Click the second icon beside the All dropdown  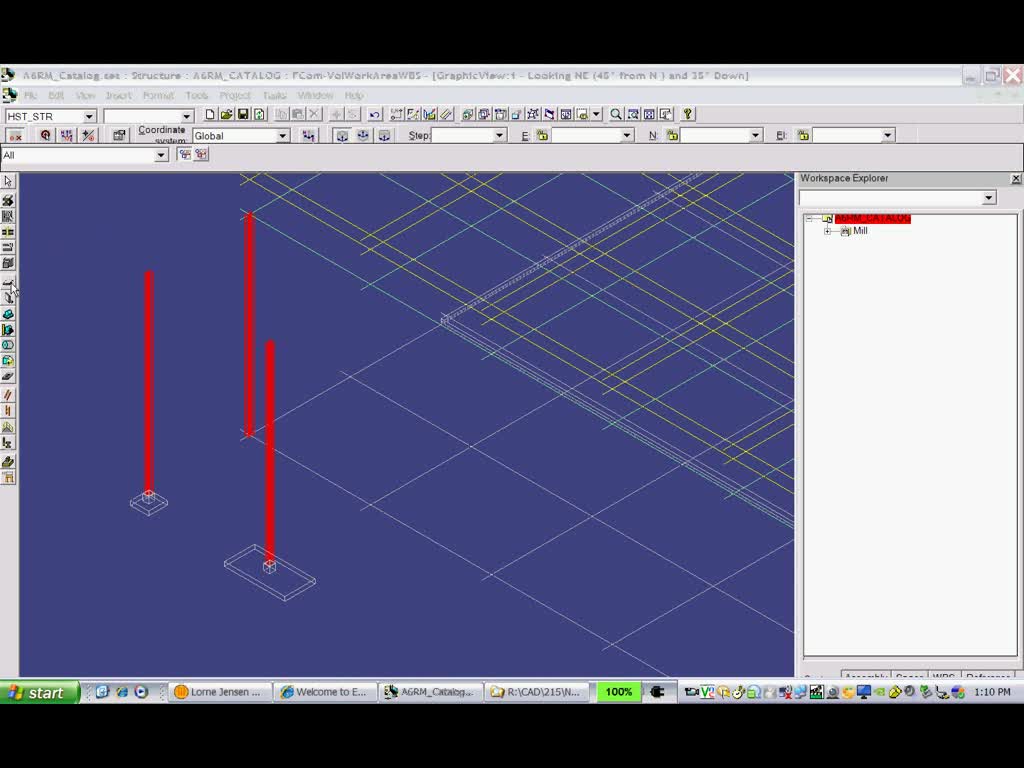[201, 155]
